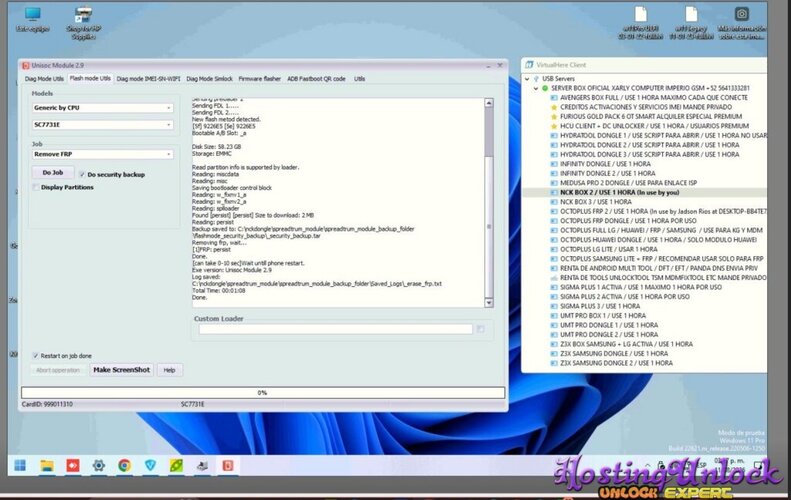Click the Custom Loader path field
791x500 pixels.
click(x=335, y=329)
